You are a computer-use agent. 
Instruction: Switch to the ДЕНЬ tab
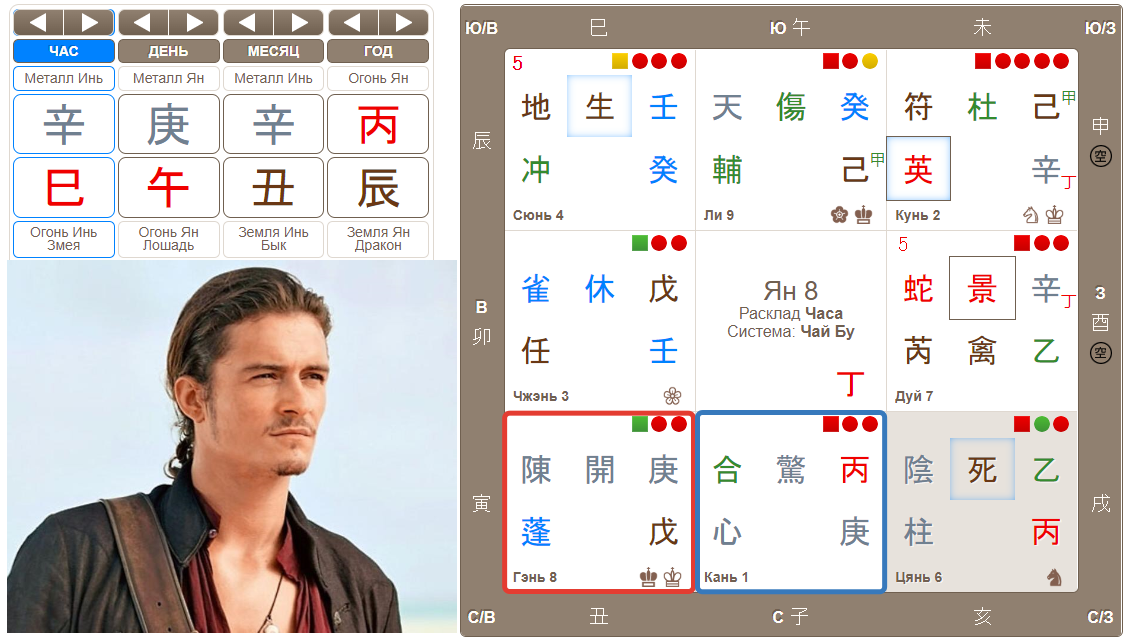(168, 51)
